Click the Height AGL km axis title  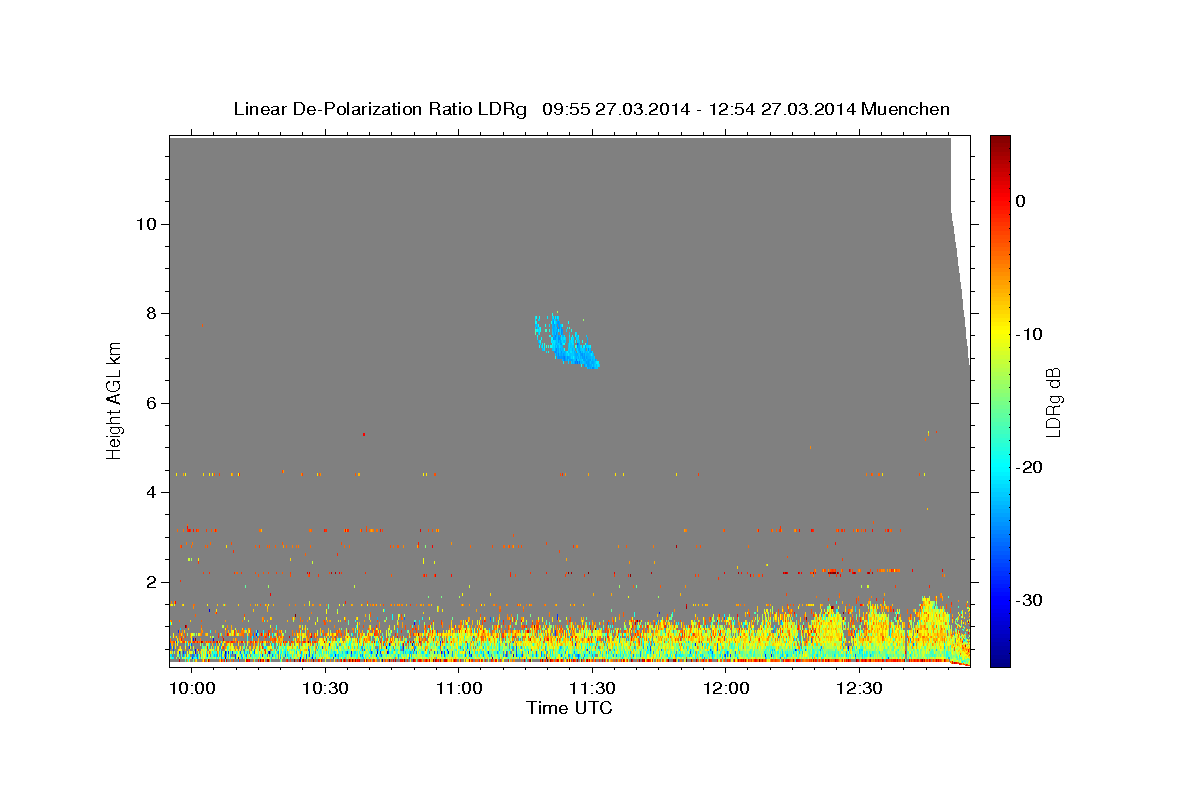(114, 400)
